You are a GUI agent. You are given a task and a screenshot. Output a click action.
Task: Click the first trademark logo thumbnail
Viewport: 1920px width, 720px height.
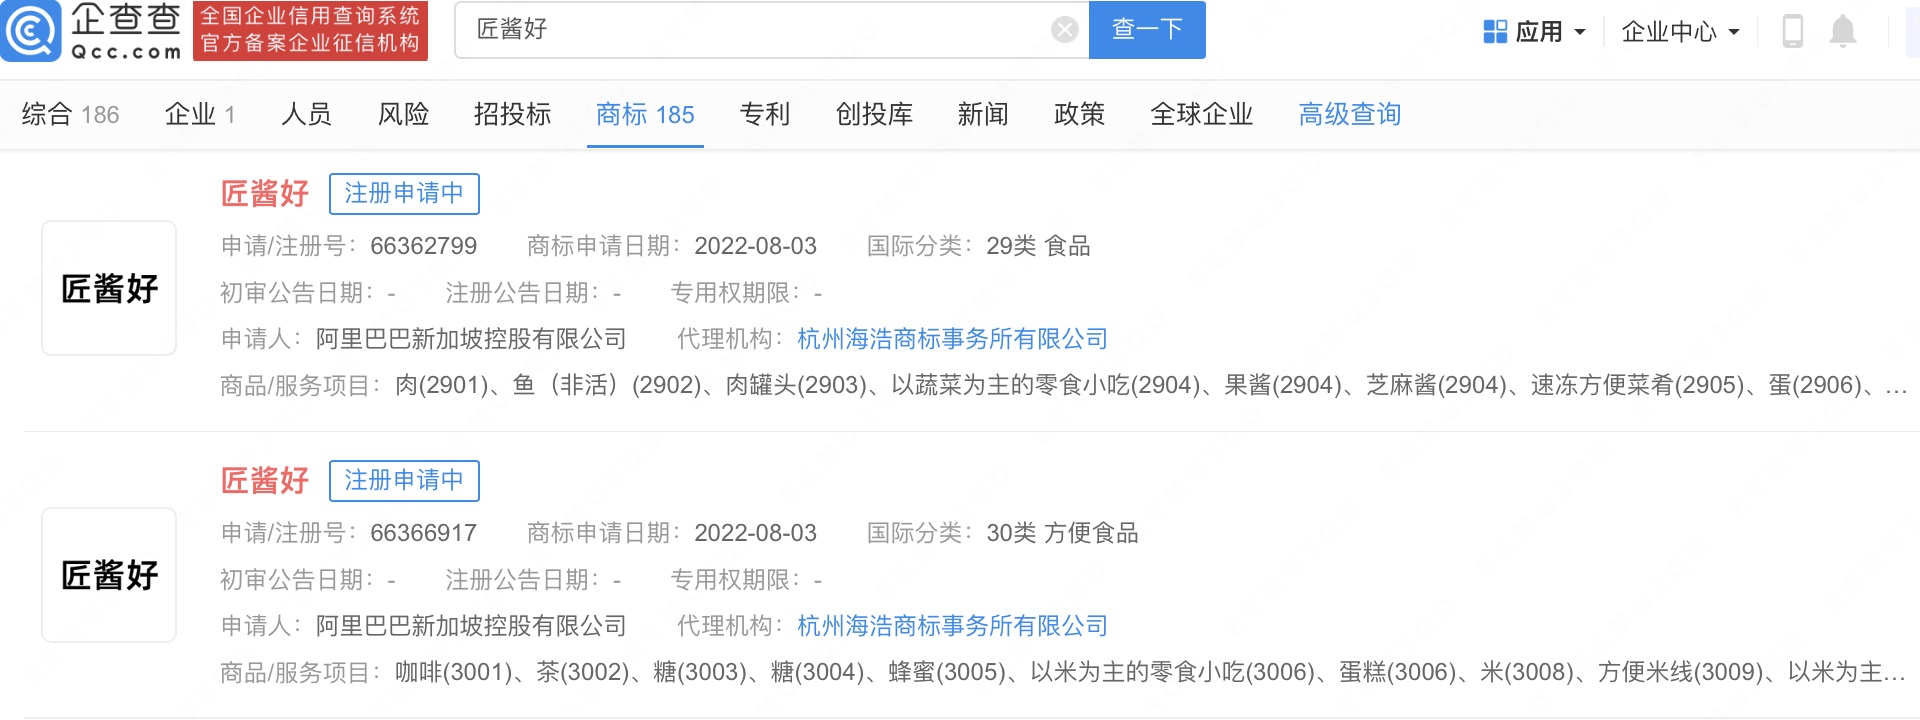click(x=109, y=288)
